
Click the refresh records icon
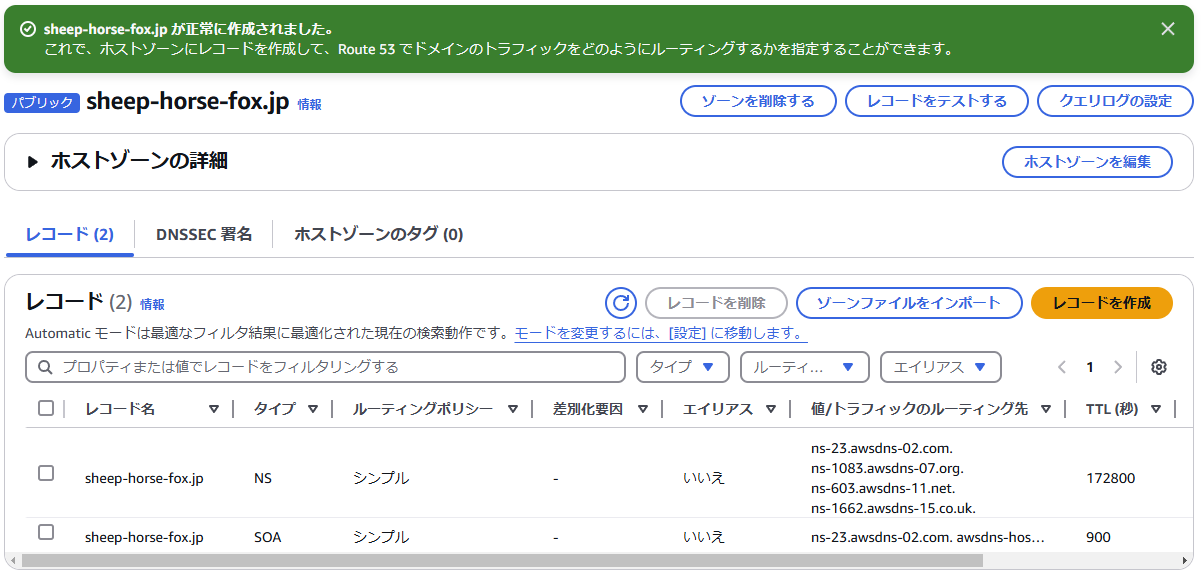click(x=621, y=303)
